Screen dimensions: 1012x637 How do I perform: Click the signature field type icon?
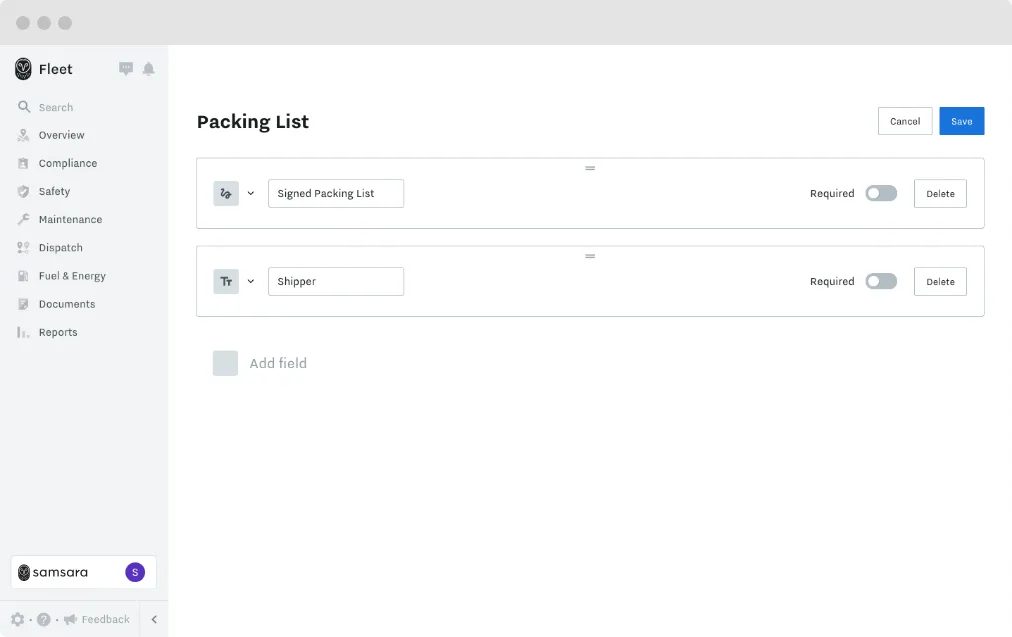tap(226, 193)
